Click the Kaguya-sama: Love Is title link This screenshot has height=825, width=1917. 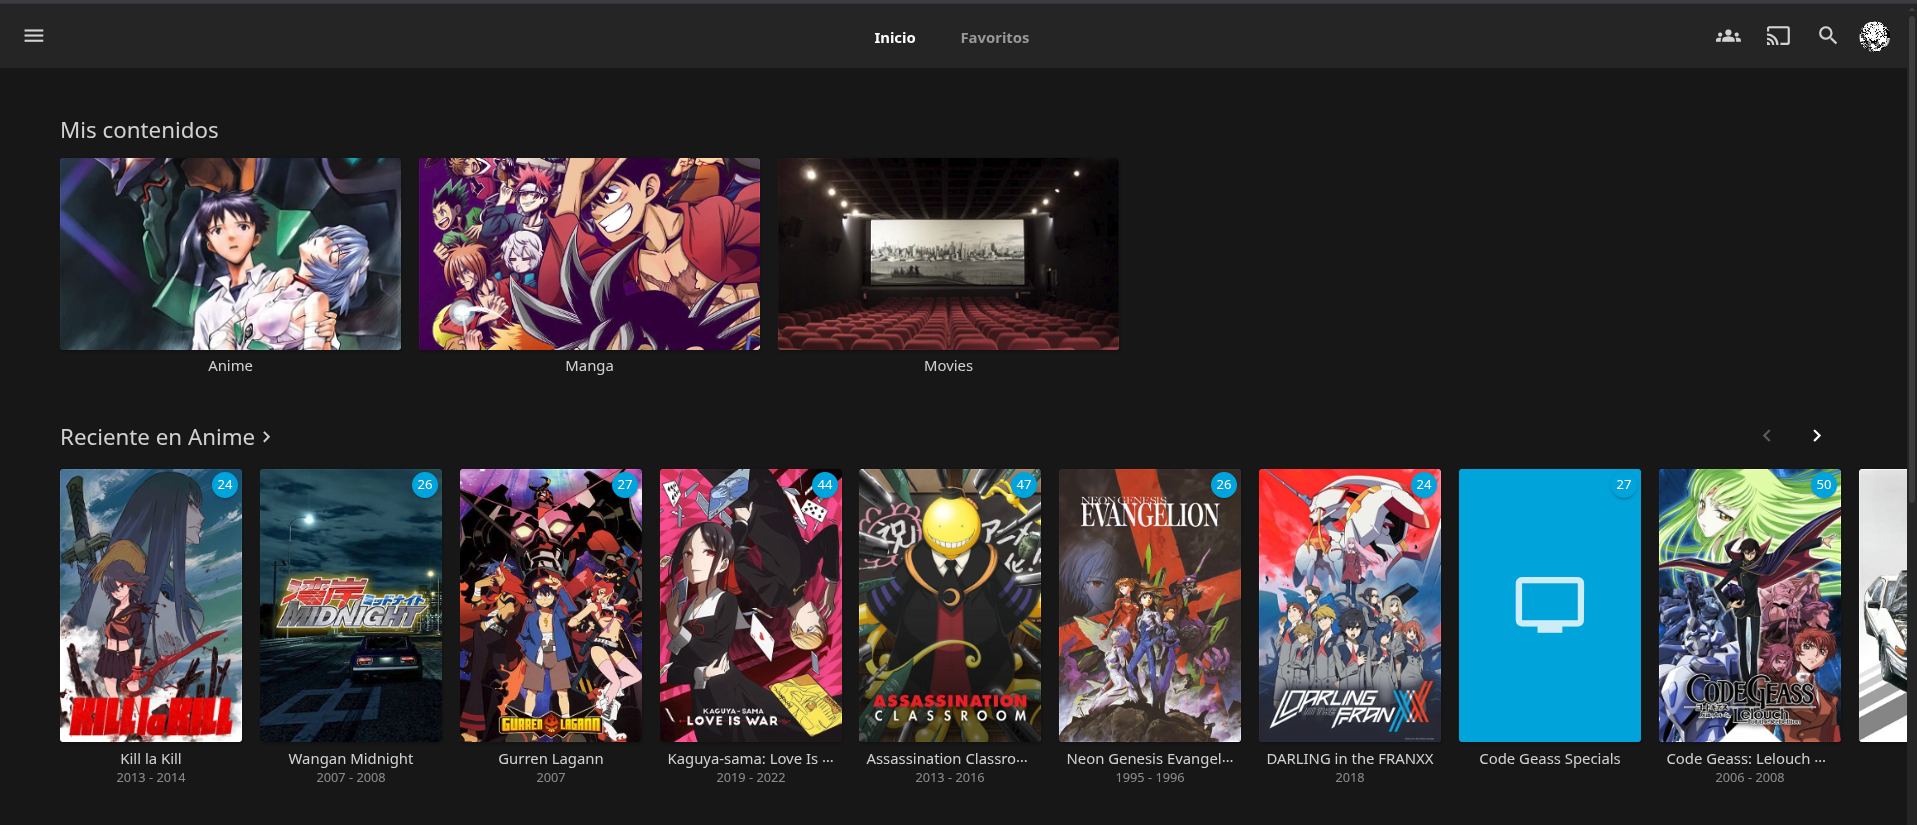point(751,759)
